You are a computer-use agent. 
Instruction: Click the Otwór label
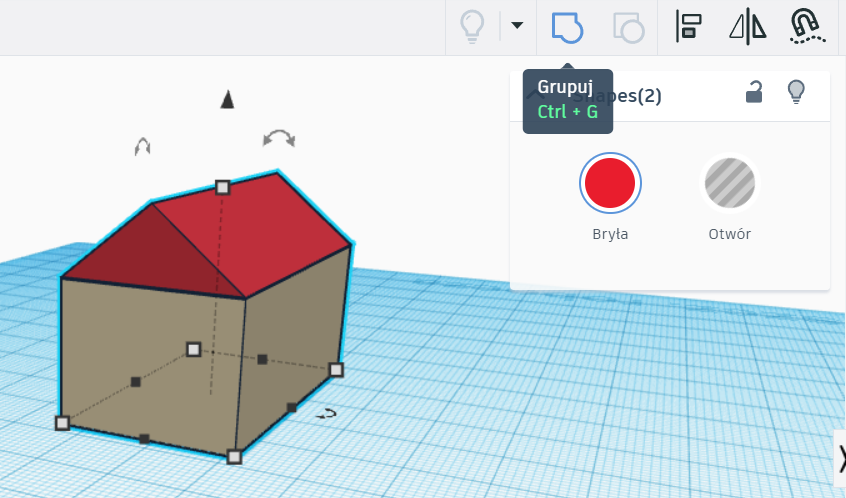tap(729, 234)
